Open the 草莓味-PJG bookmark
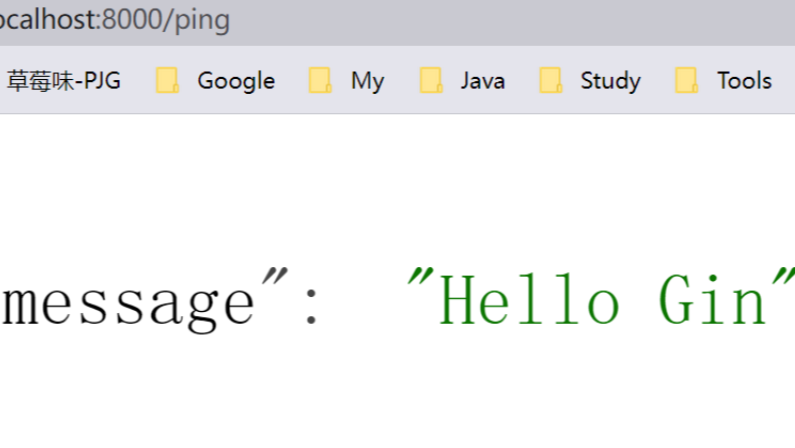 tap(63, 81)
